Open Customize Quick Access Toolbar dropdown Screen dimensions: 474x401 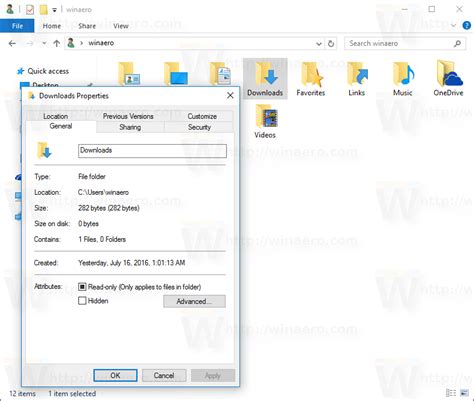pos(54,10)
